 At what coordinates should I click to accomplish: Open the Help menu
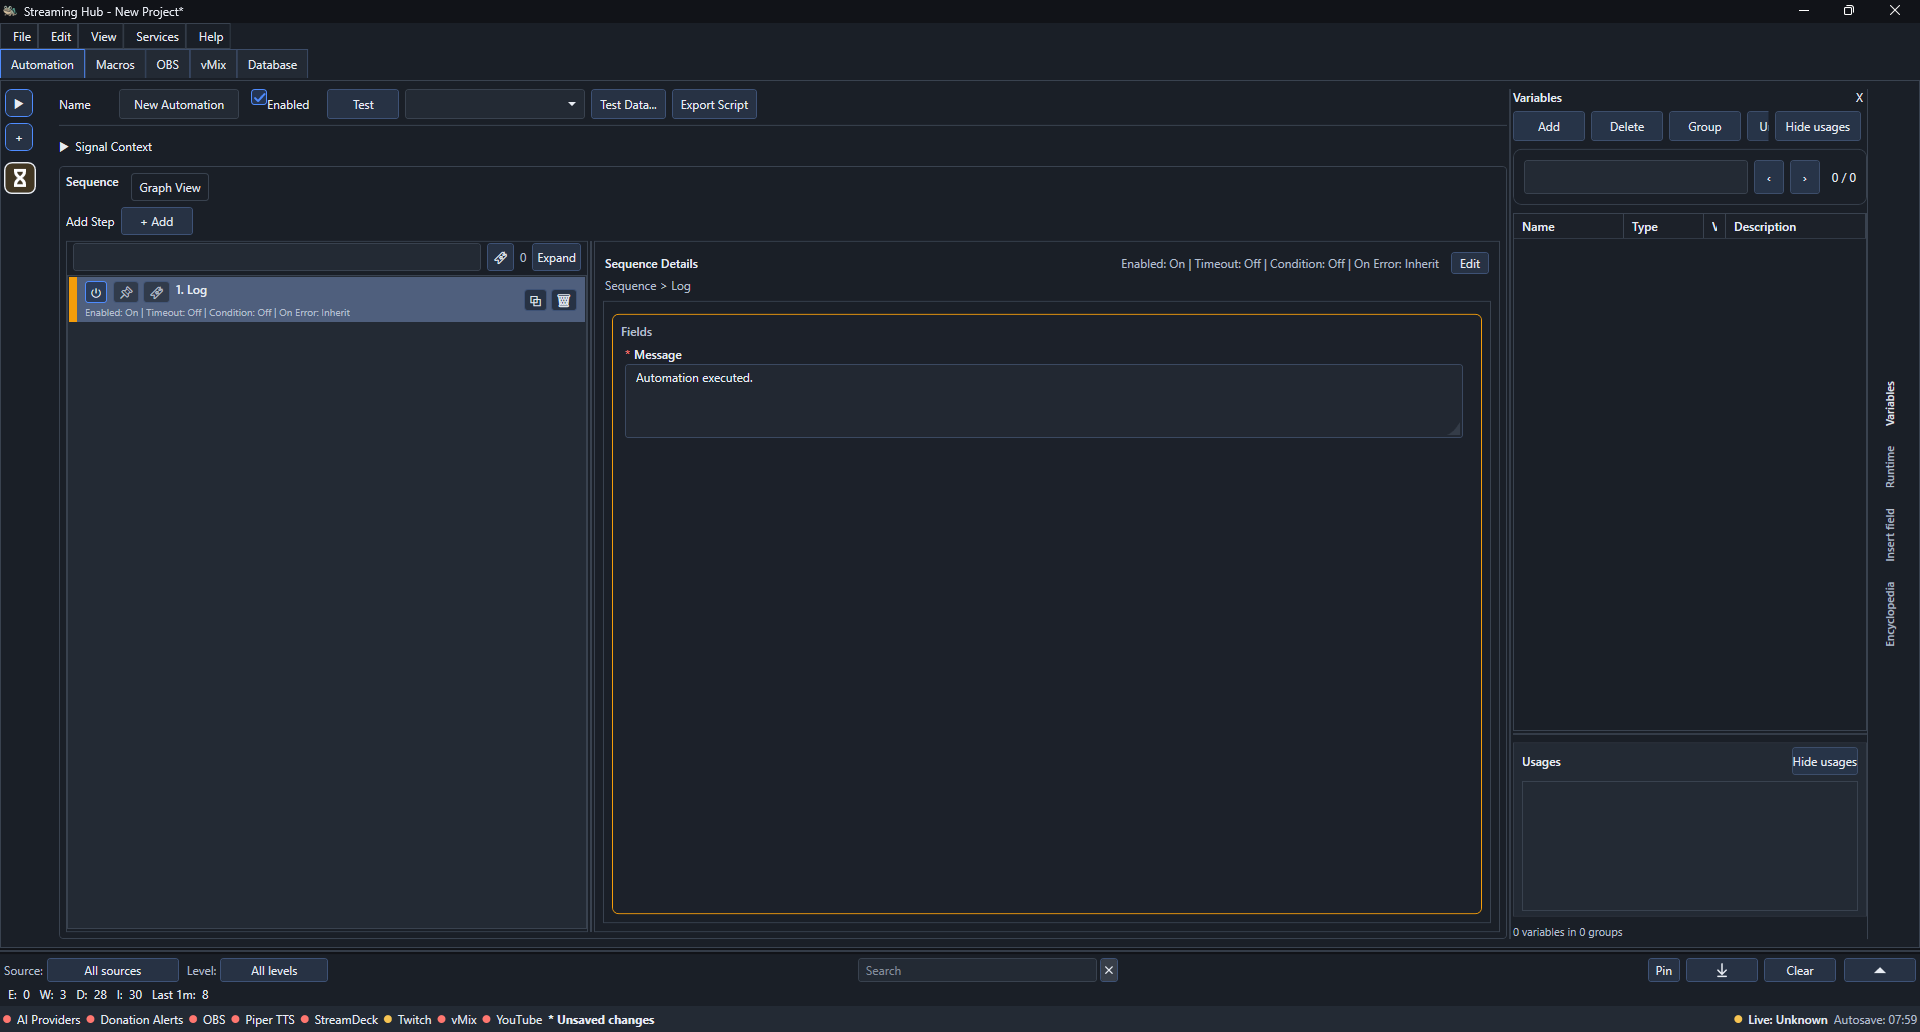point(211,36)
